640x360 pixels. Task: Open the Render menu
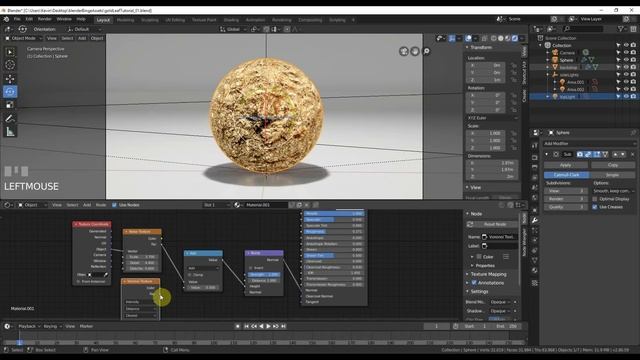pos(44,19)
